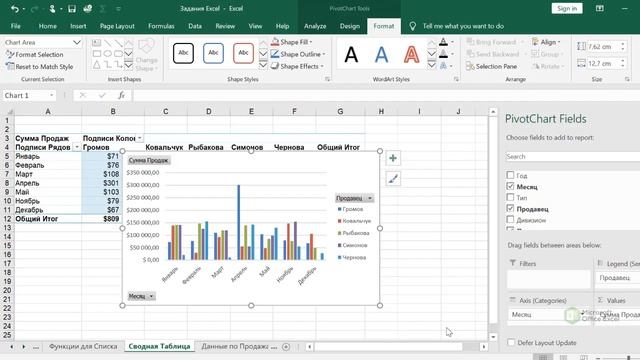
Task: Open the Chart Area element dropdown
Action: point(77,42)
